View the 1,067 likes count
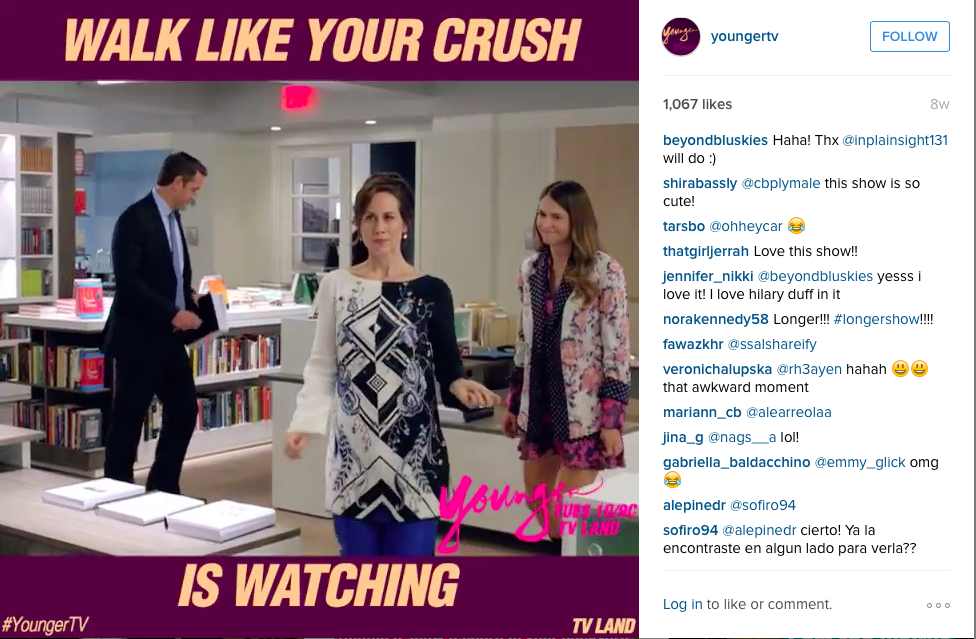976x639 pixels. (697, 104)
